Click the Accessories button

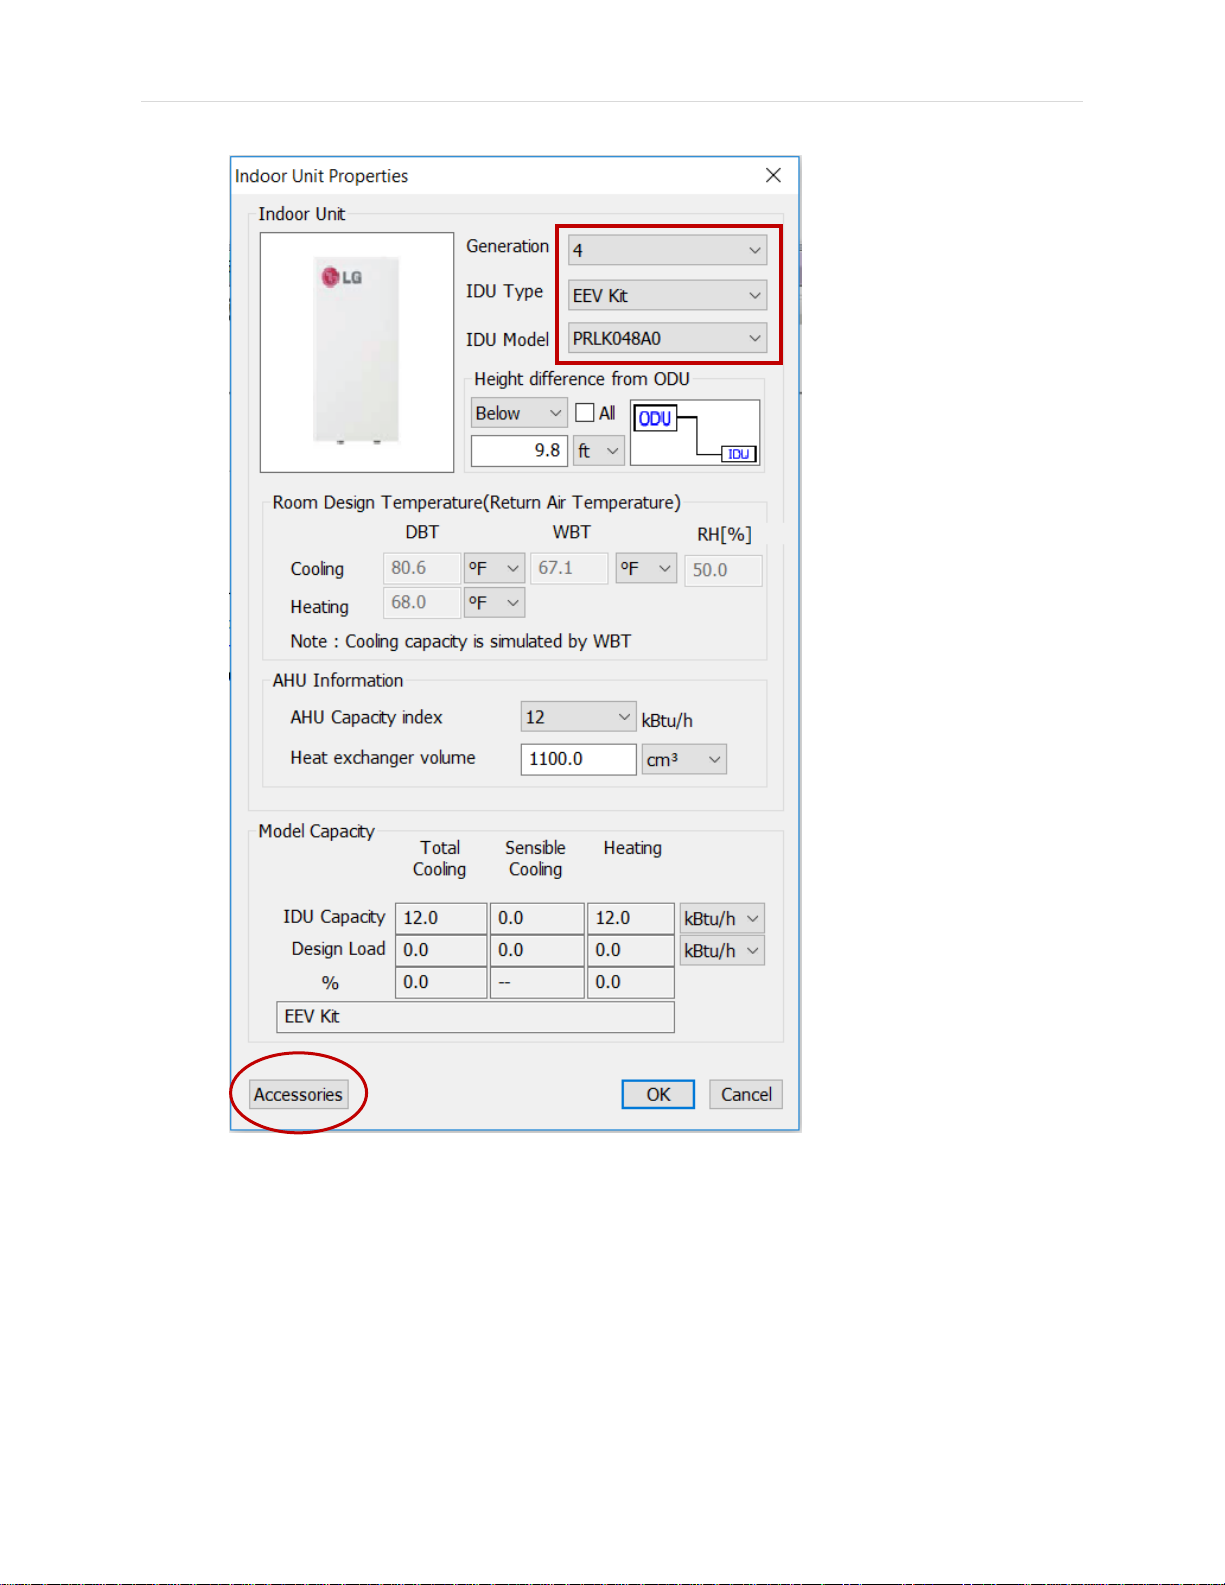(298, 1094)
